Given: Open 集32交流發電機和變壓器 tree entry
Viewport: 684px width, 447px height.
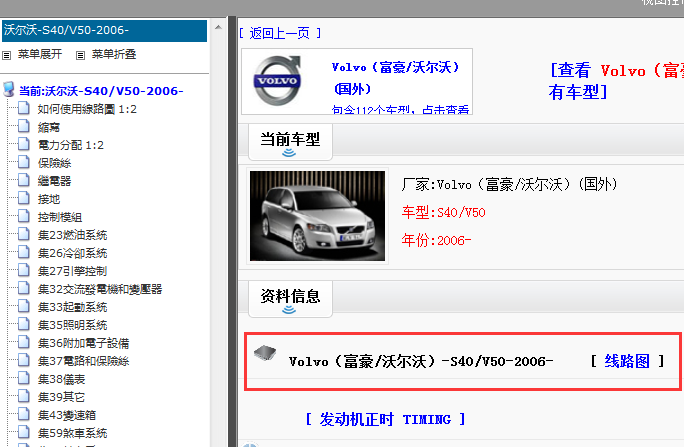Looking at the screenshot, I should click(x=100, y=289).
